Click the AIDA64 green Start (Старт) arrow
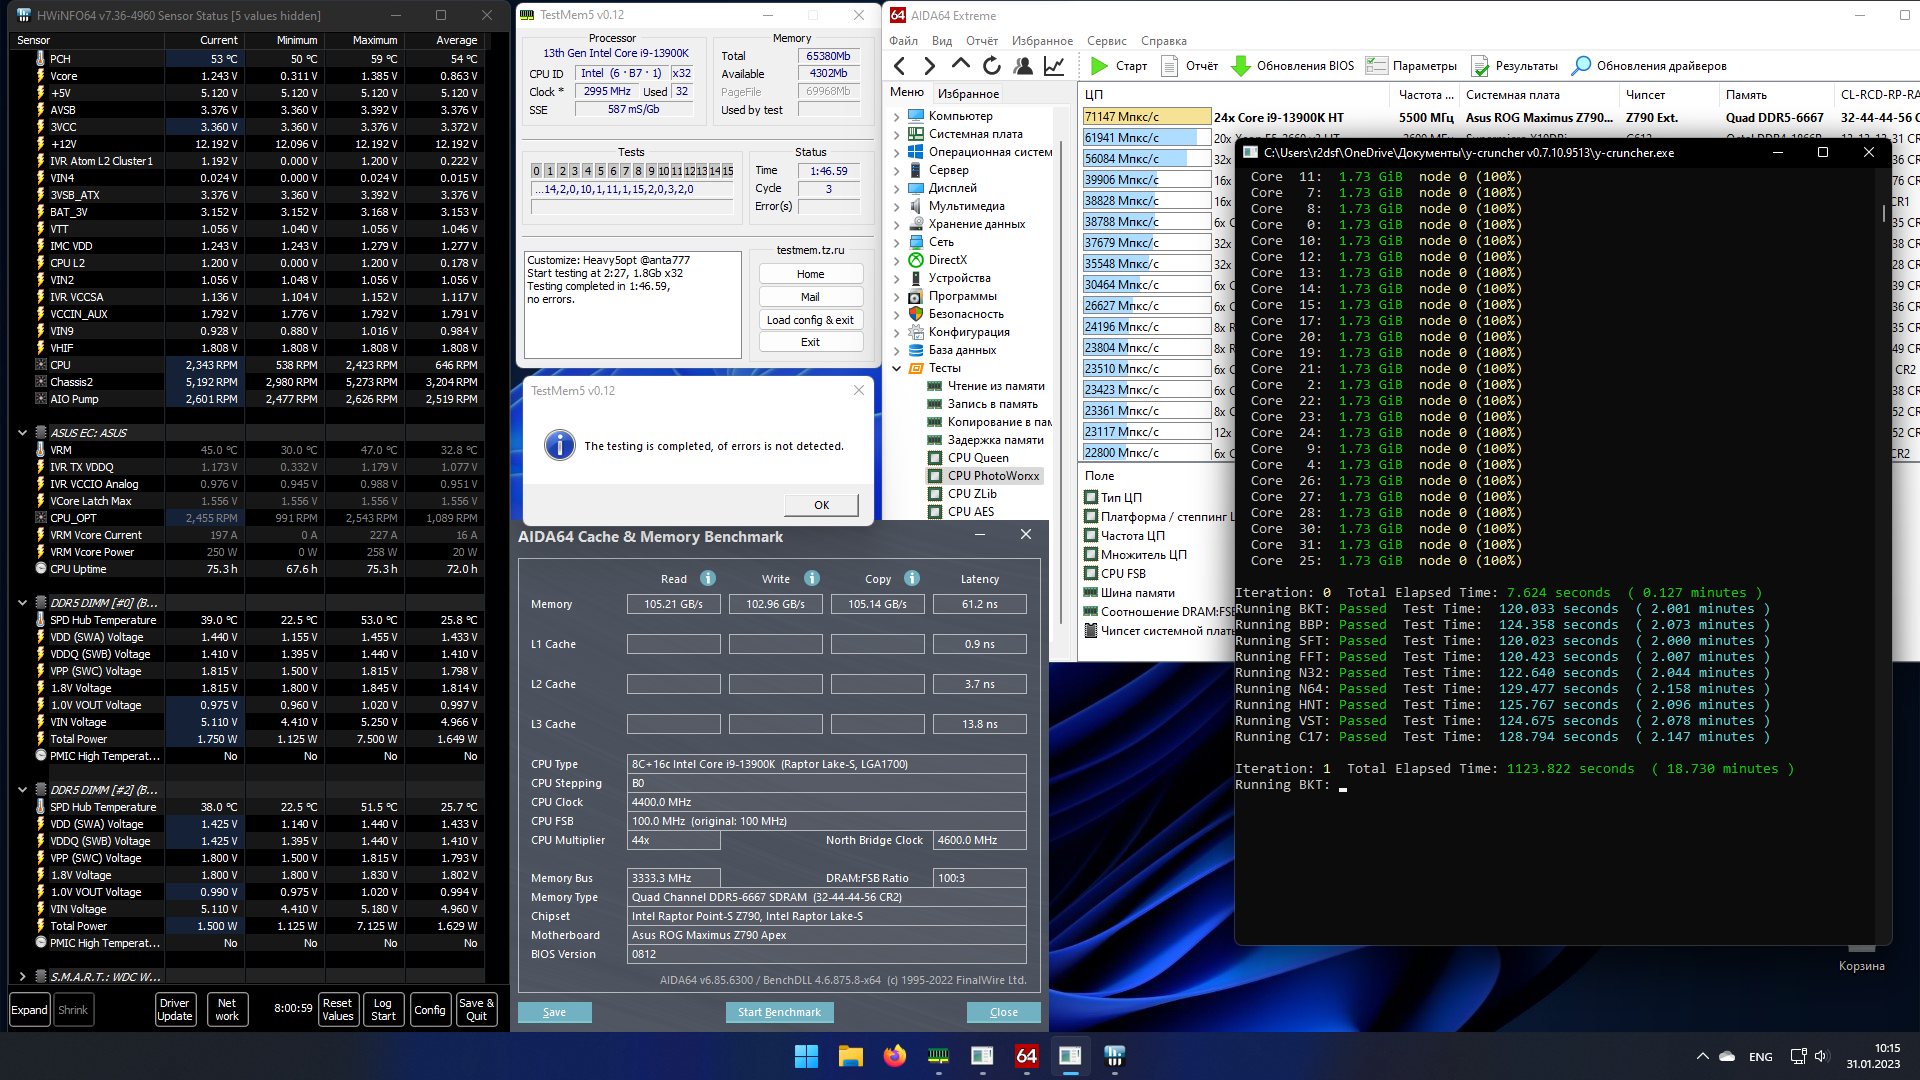This screenshot has height=1080, width=1920. 1099,66
